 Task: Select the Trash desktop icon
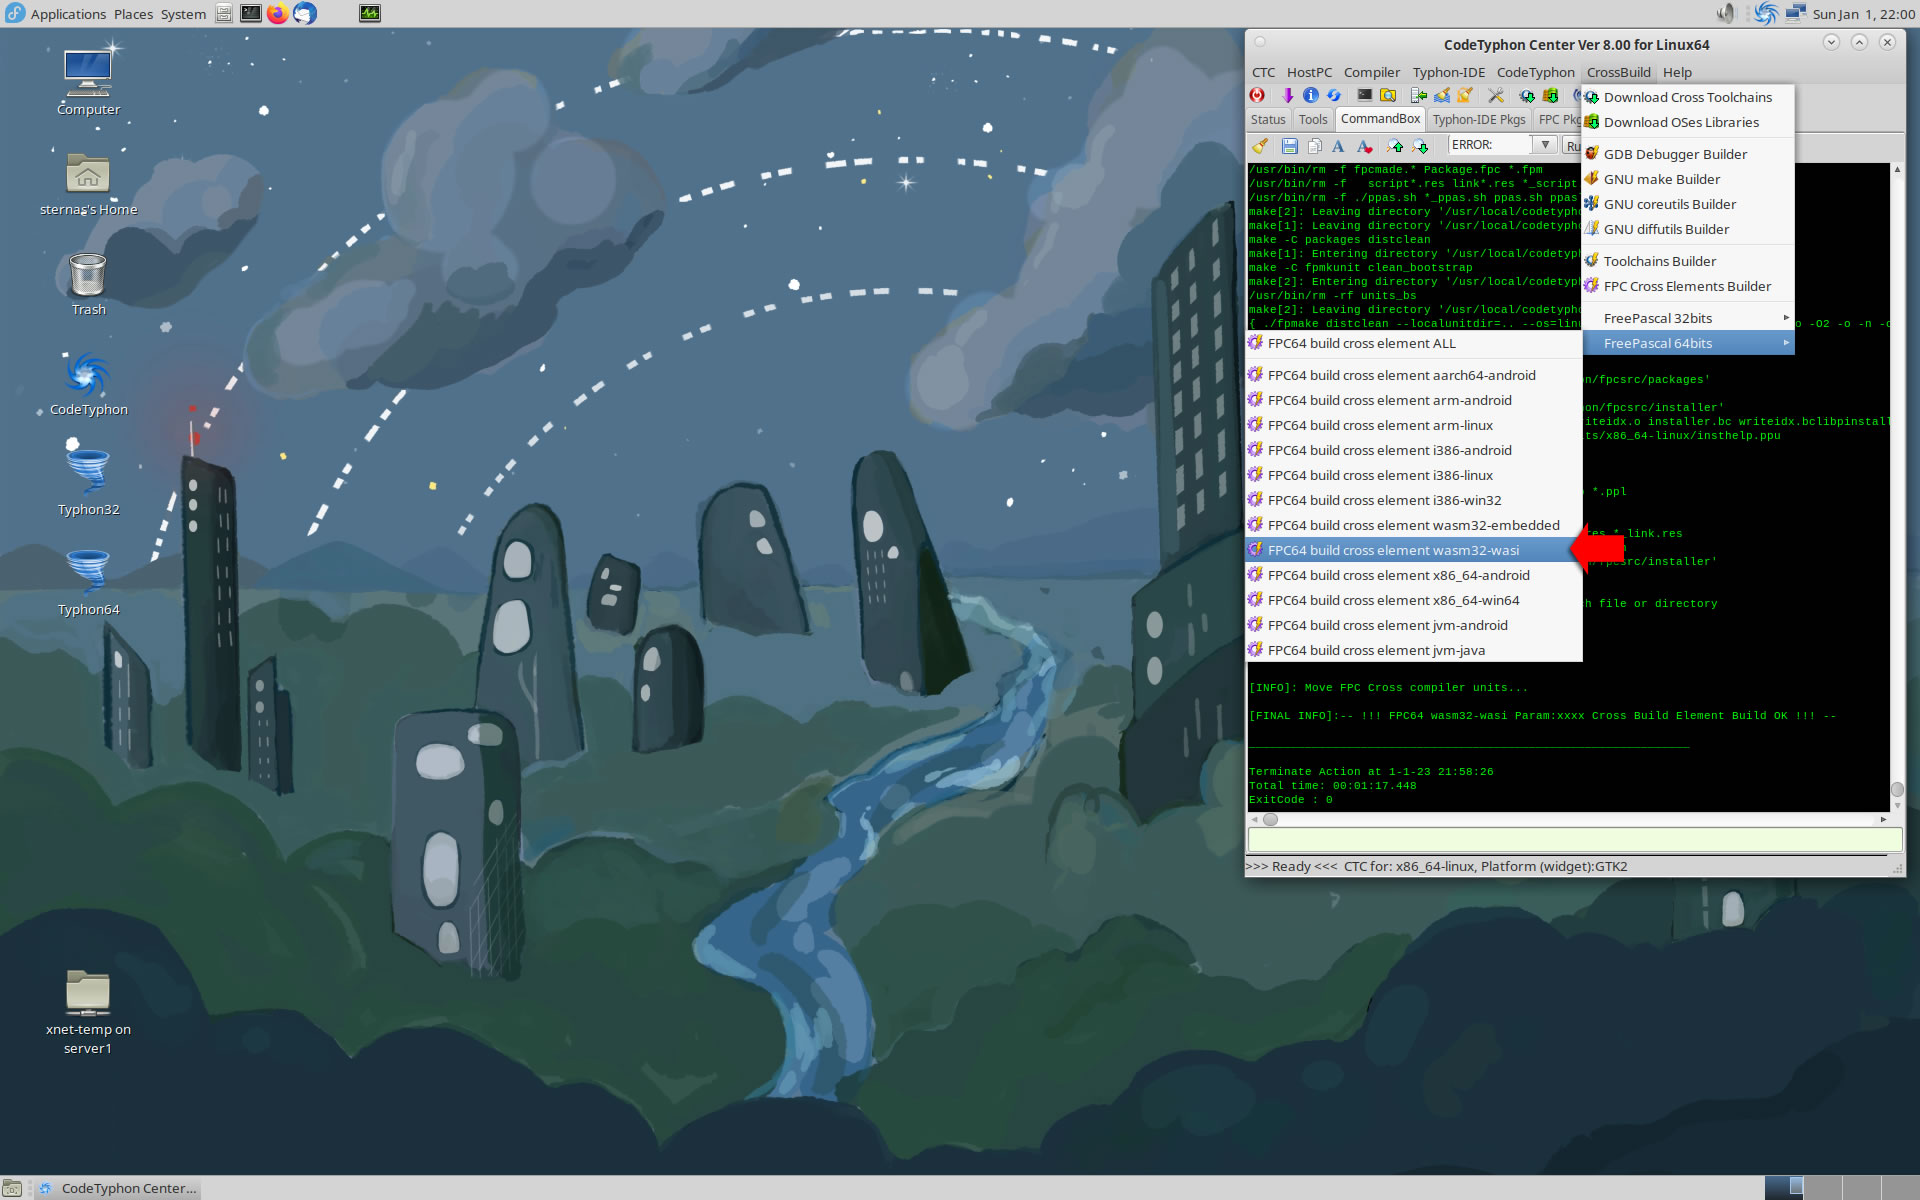(x=88, y=284)
